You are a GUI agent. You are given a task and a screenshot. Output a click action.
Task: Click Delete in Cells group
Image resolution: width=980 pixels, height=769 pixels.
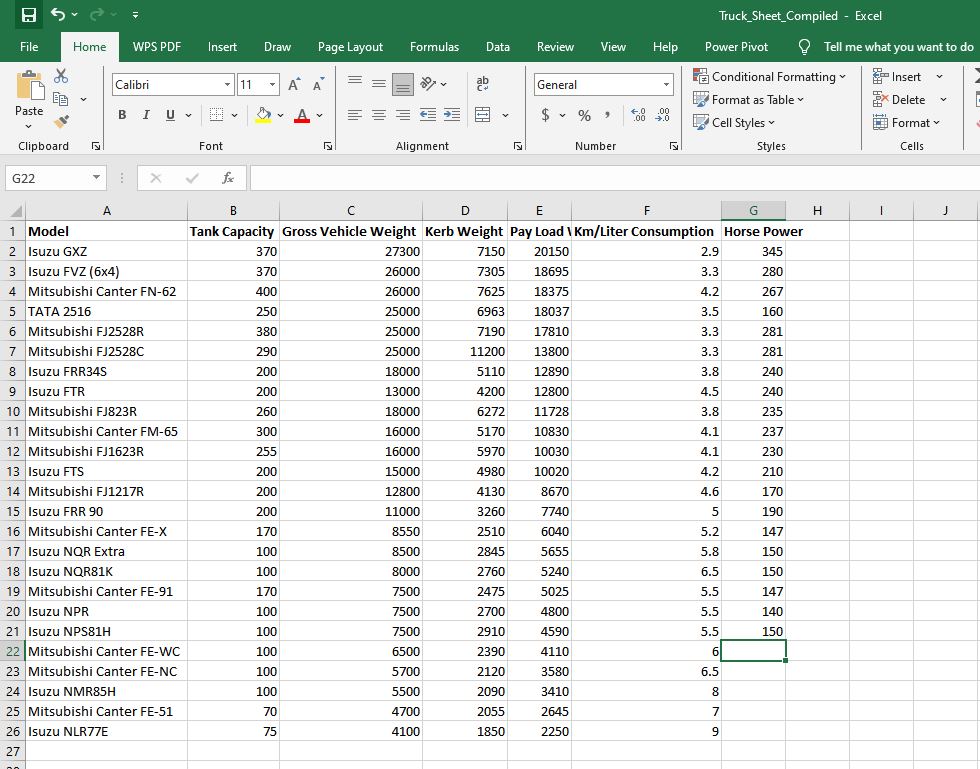coord(899,99)
